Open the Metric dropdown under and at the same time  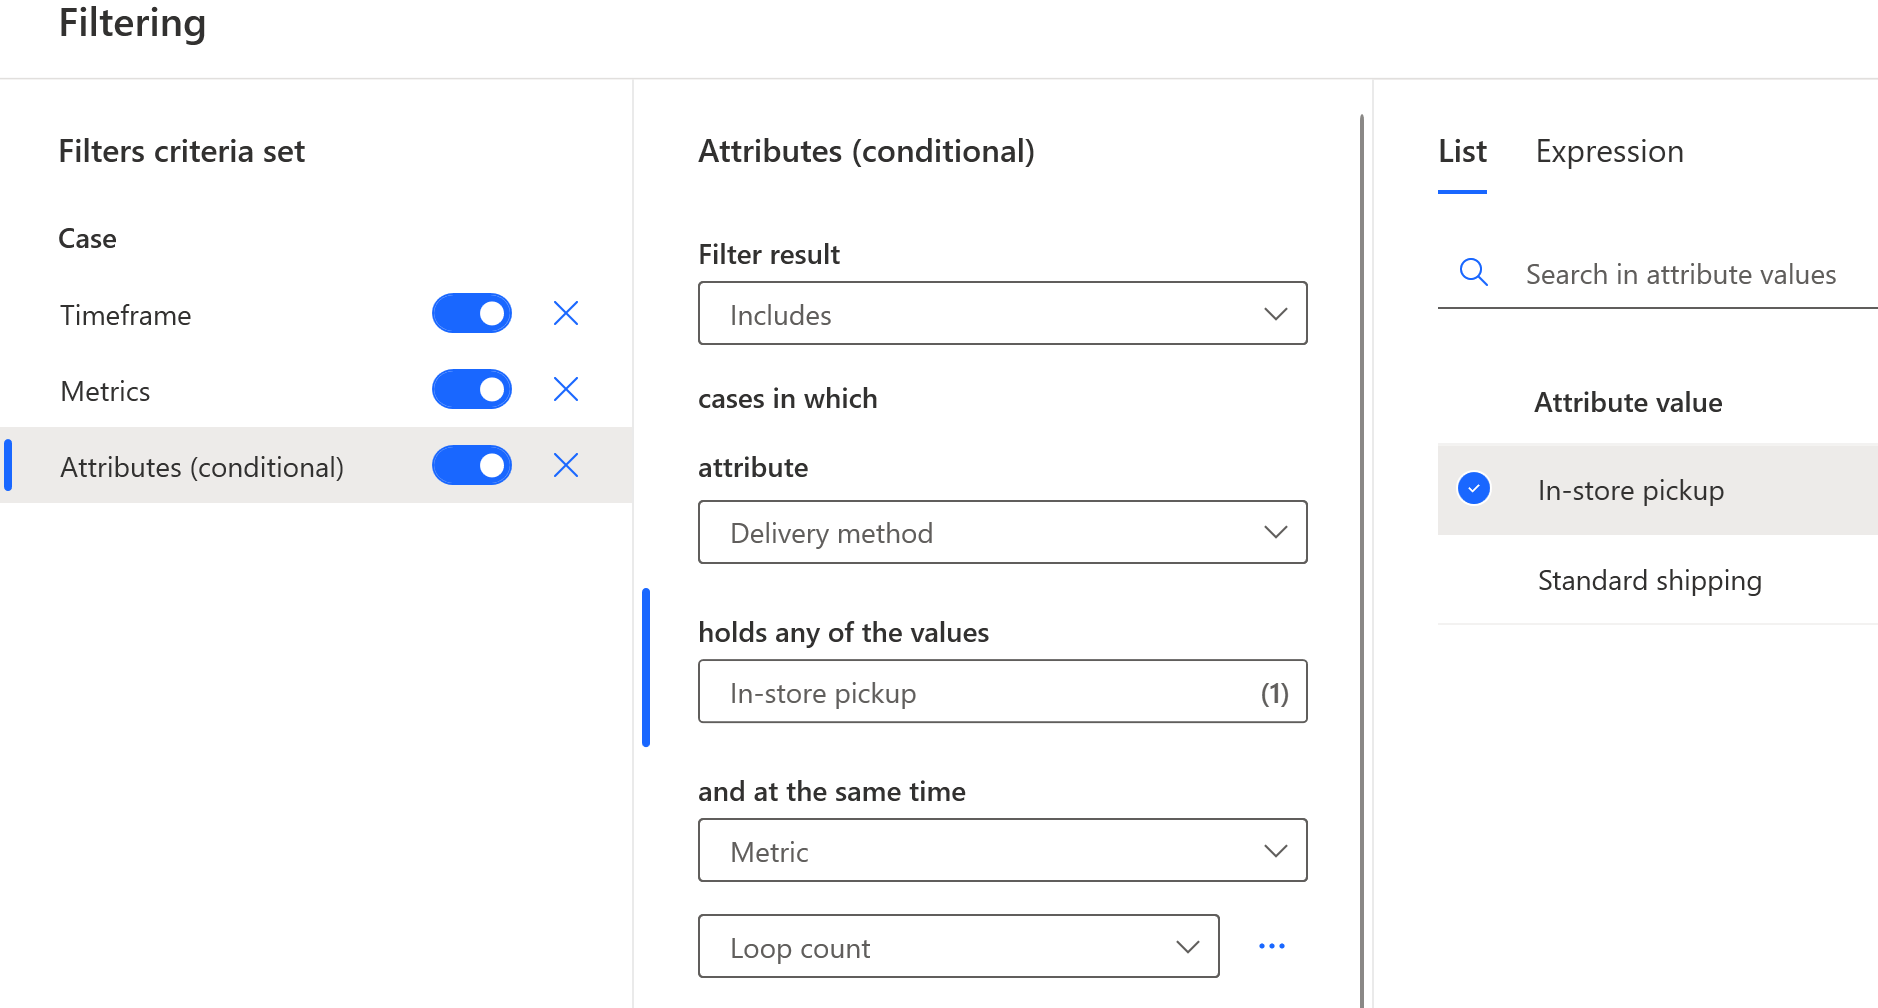point(1003,851)
